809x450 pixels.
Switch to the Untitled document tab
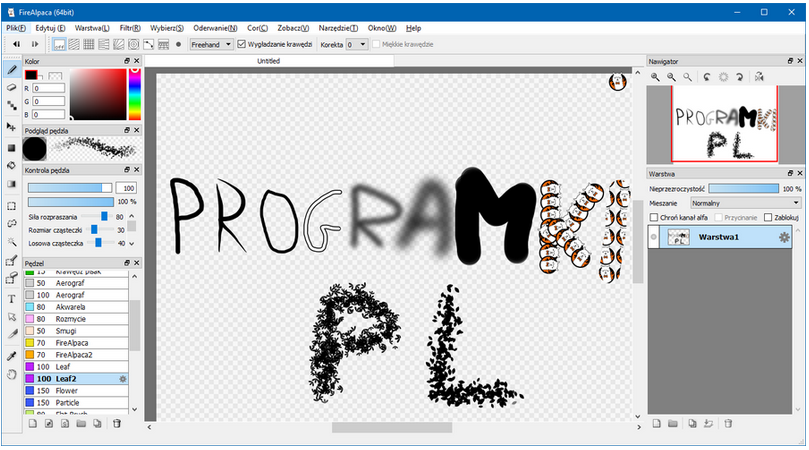click(x=269, y=61)
